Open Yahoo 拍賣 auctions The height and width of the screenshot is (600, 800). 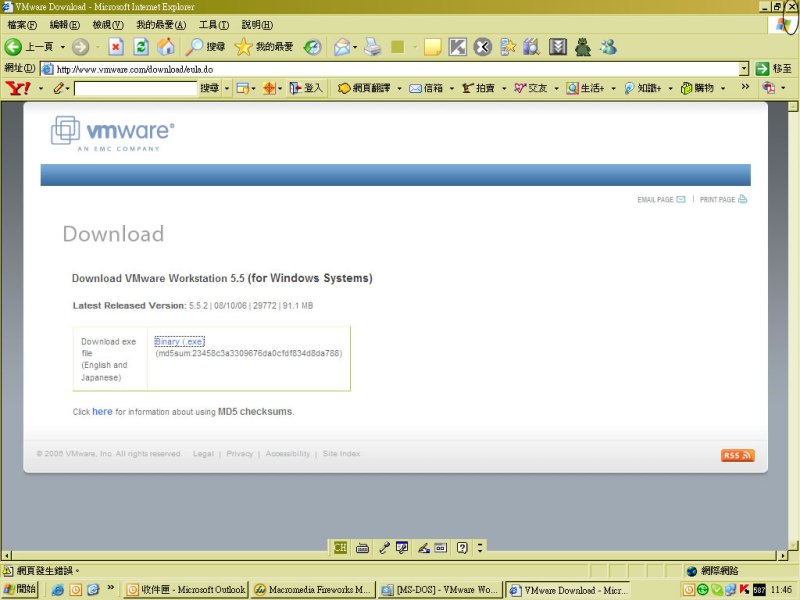479,88
